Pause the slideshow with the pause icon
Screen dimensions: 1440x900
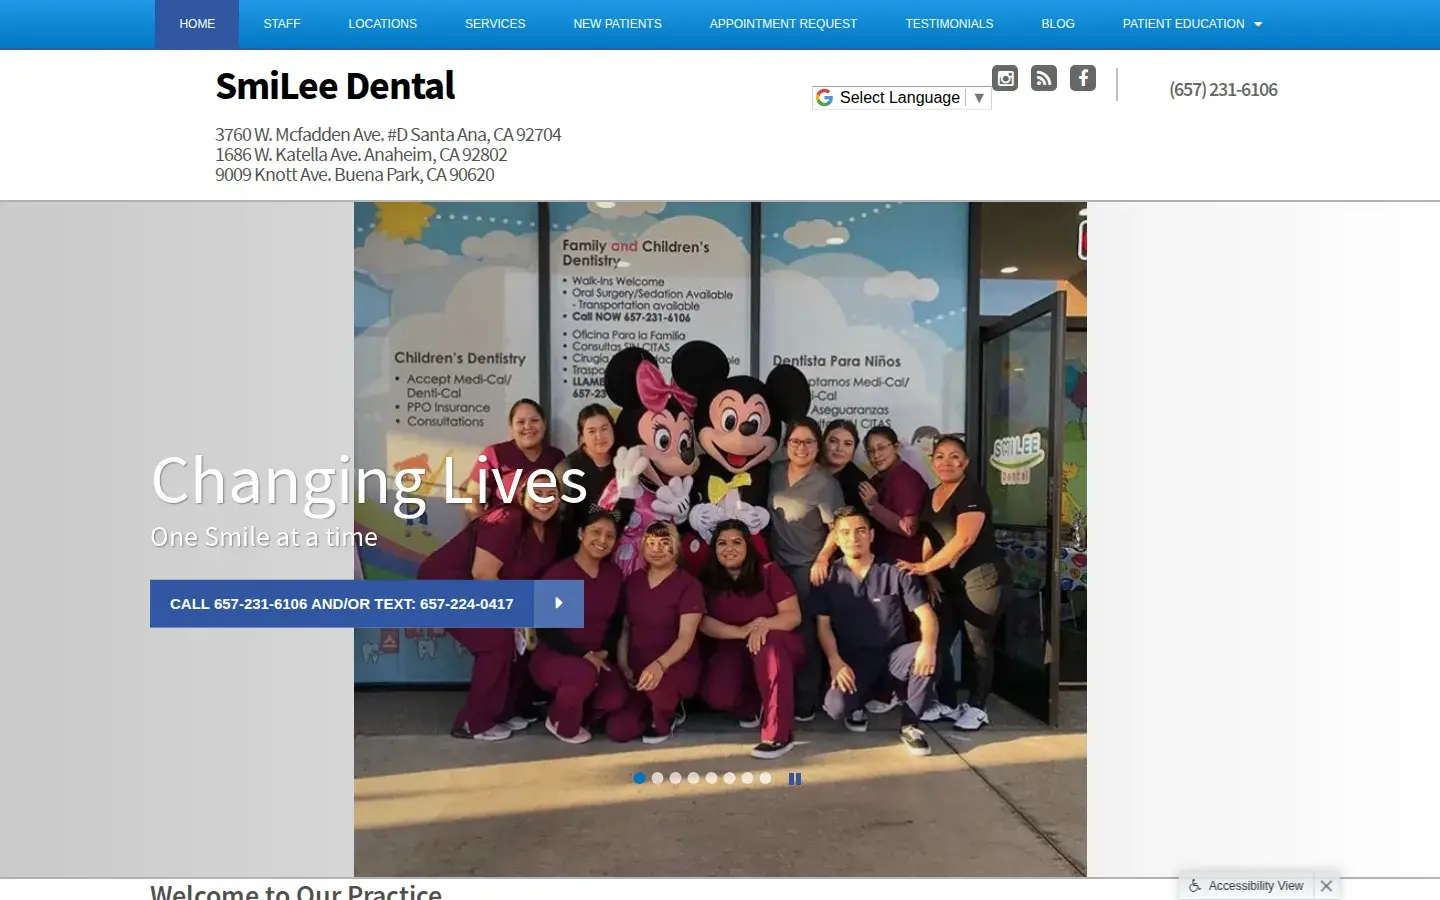795,779
